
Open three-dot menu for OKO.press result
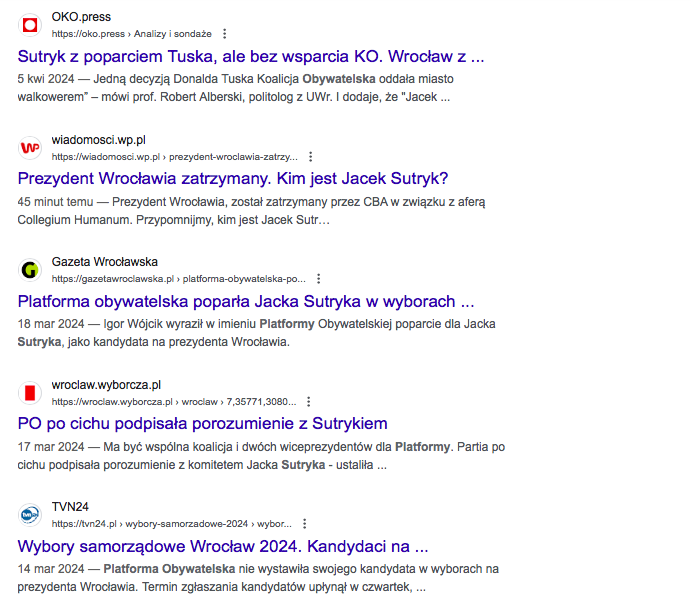[x=225, y=34]
